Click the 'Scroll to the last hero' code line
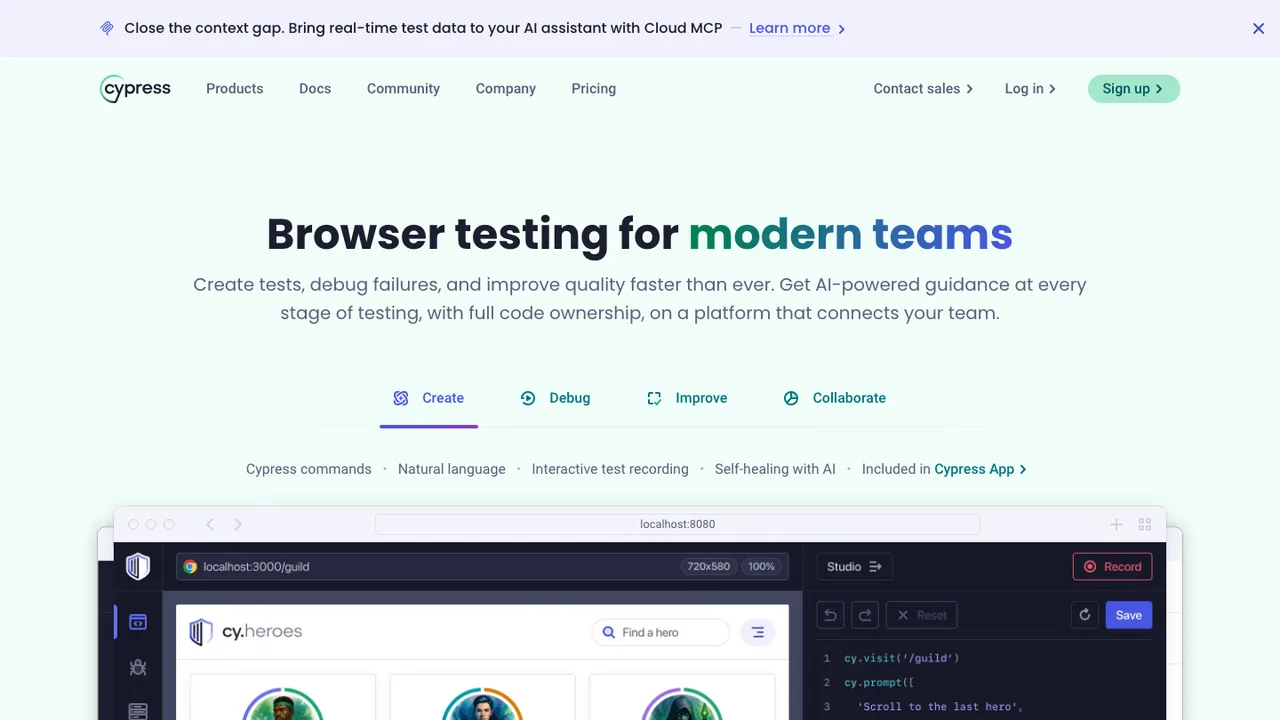 (x=940, y=706)
